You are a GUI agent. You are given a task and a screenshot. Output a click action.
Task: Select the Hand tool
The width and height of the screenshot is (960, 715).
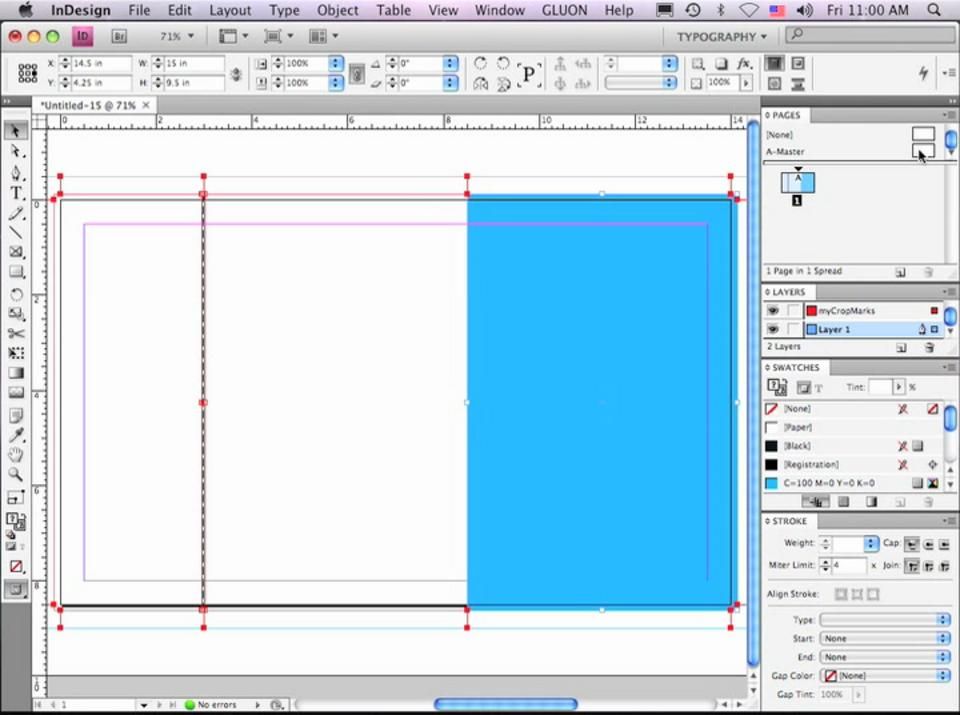pyautogui.click(x=16, y=455)
